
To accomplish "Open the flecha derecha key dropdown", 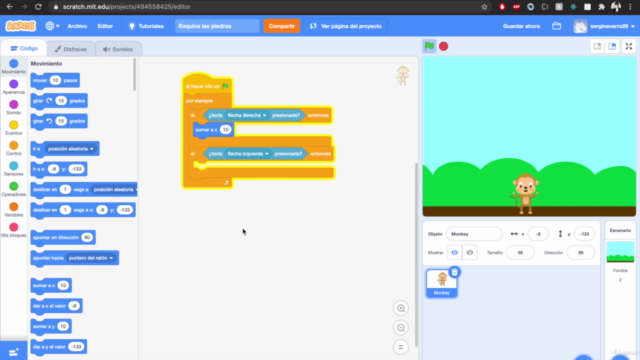I will (x=247, y=115).
